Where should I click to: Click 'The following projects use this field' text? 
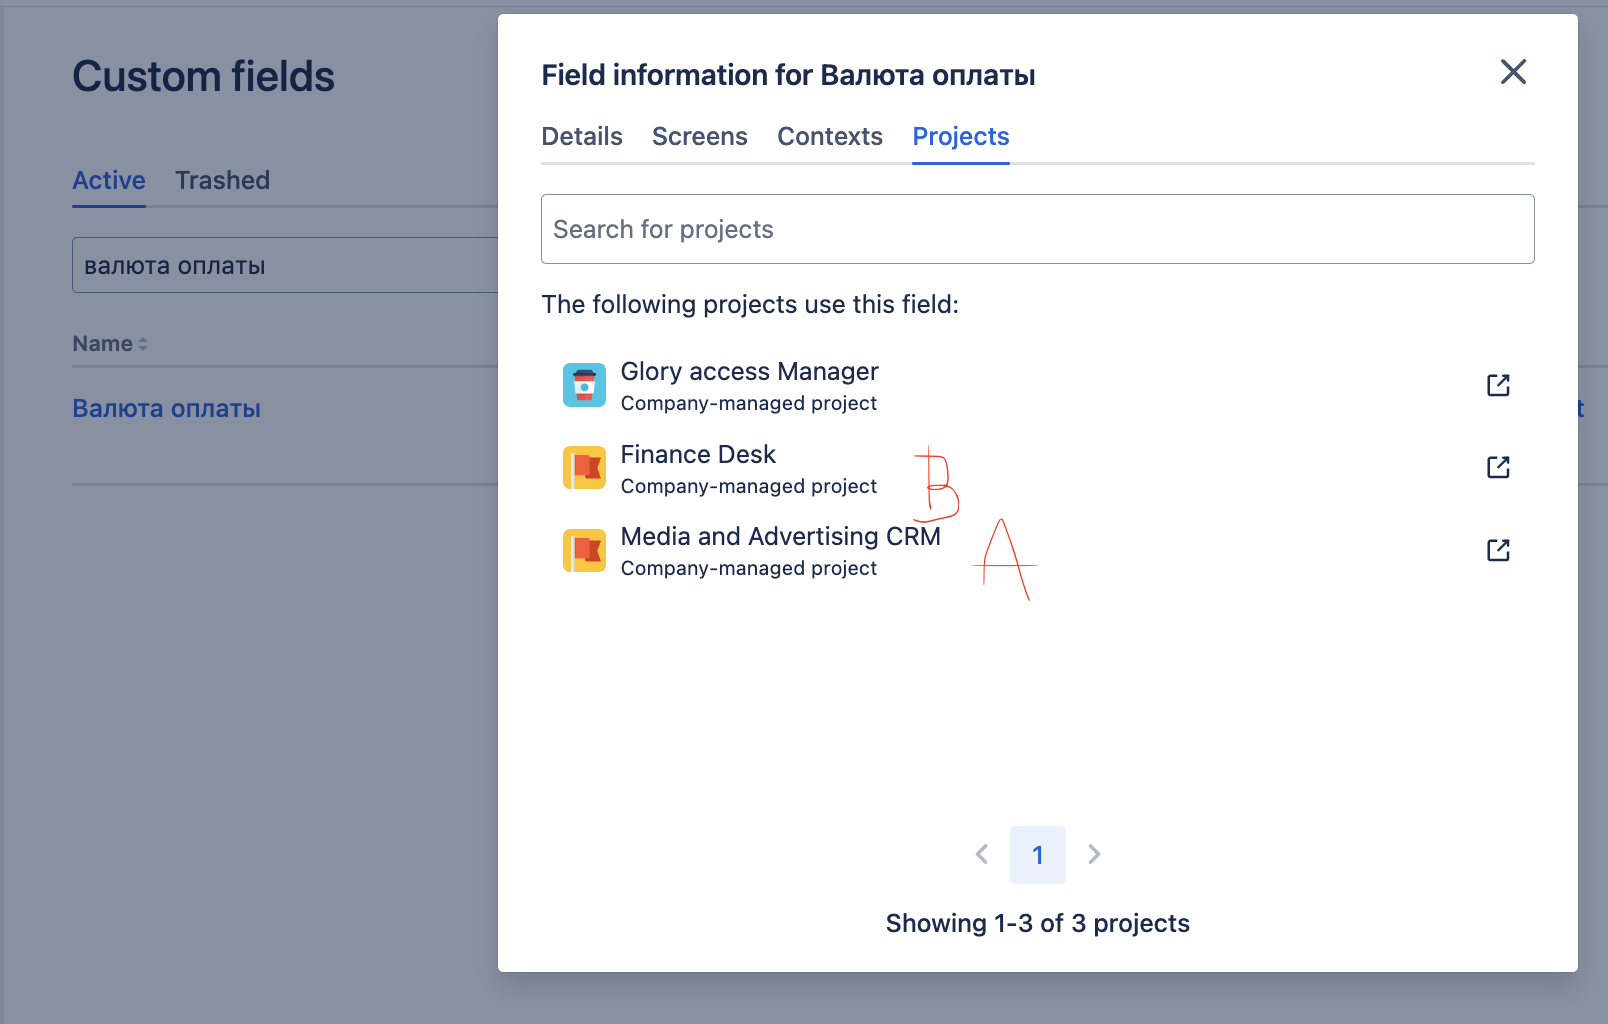(x=750, y=304)
